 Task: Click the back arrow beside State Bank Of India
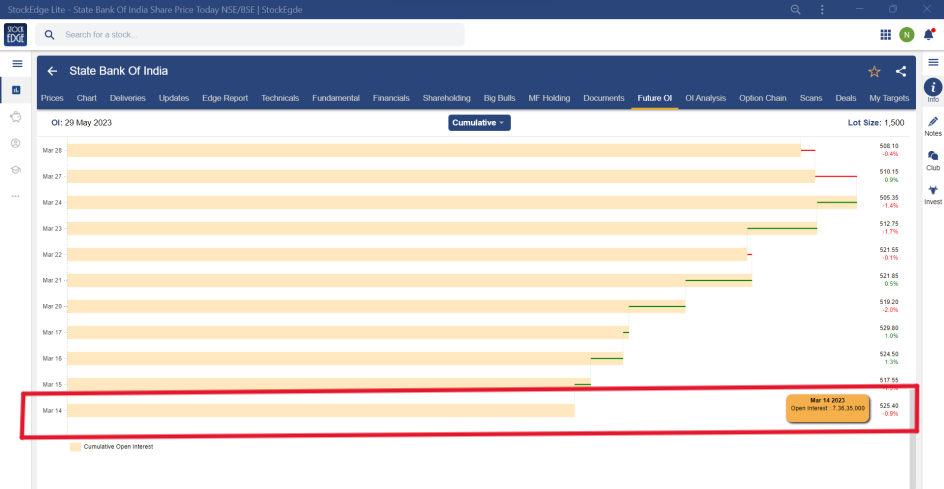(x=52, y=72)
